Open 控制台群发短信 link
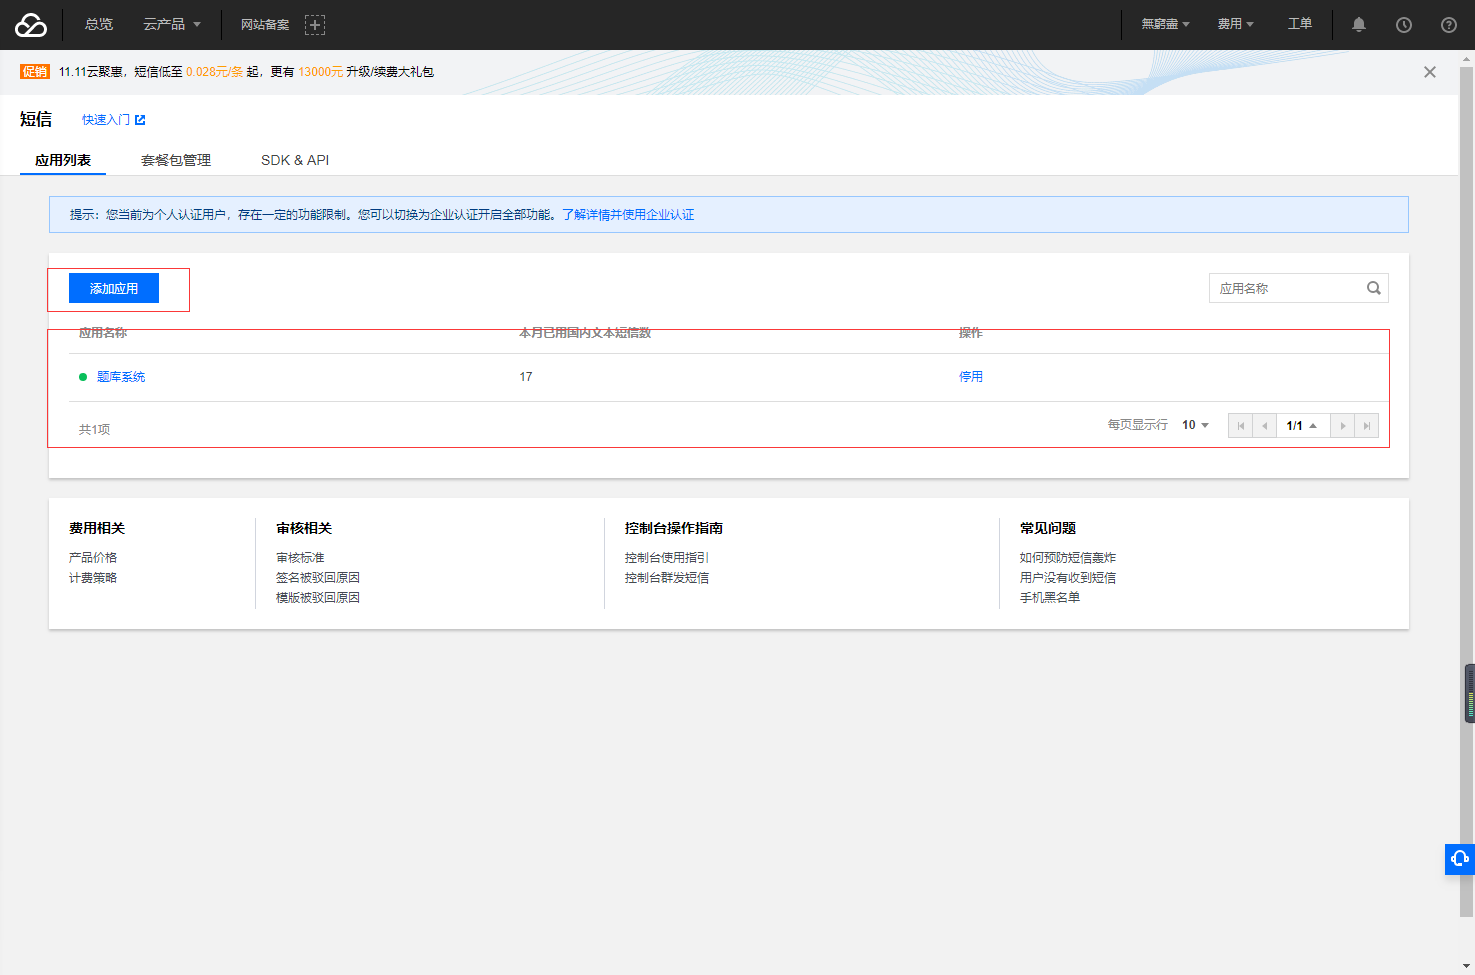 pyautogui.click(x=667, y=578)
